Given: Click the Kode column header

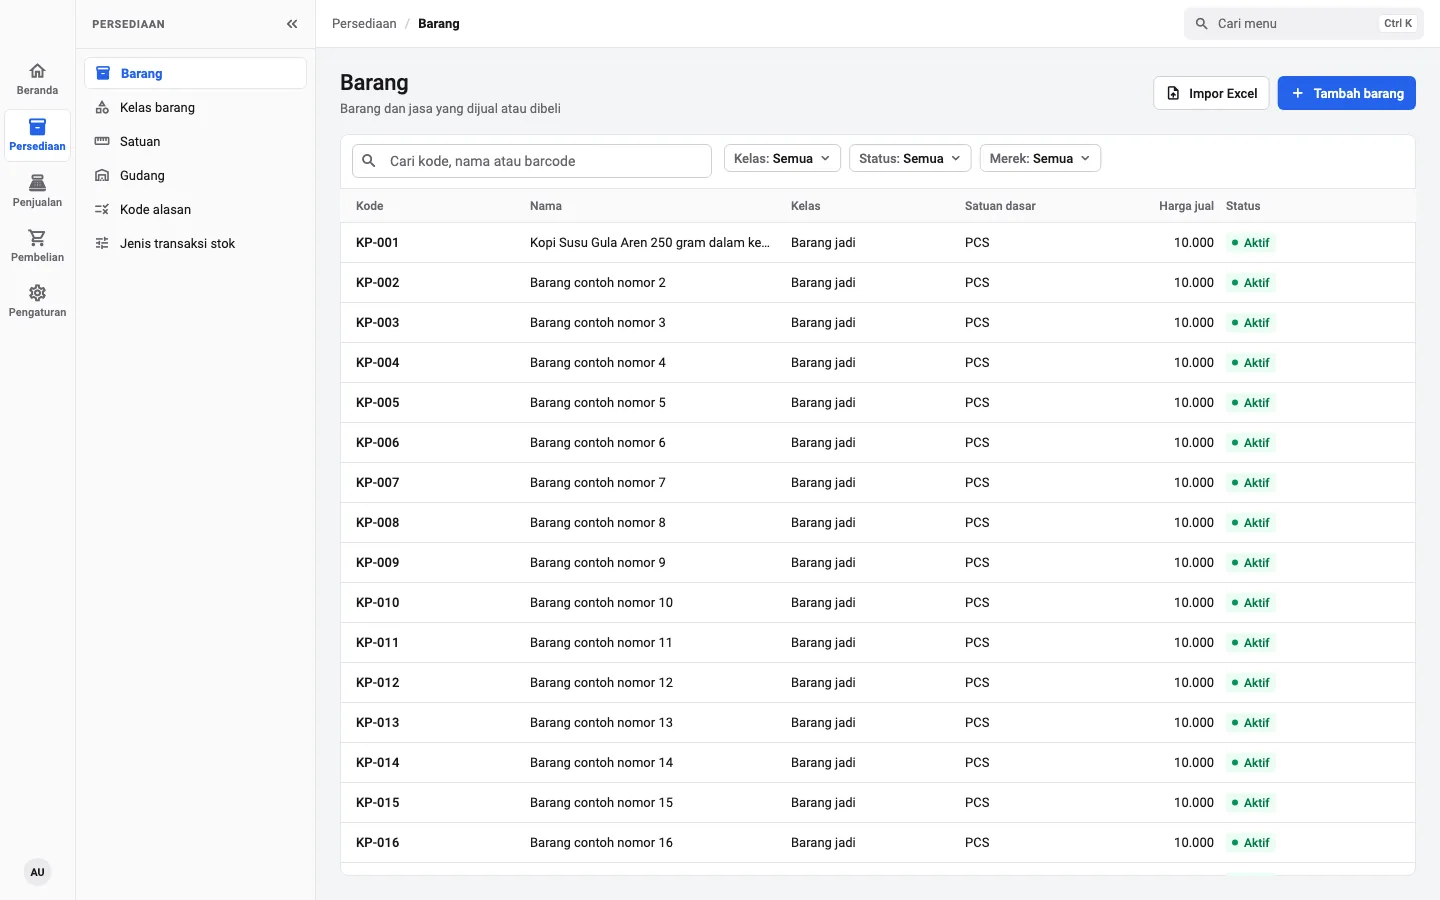Looking at the screenshot, I should coord(370,206).
